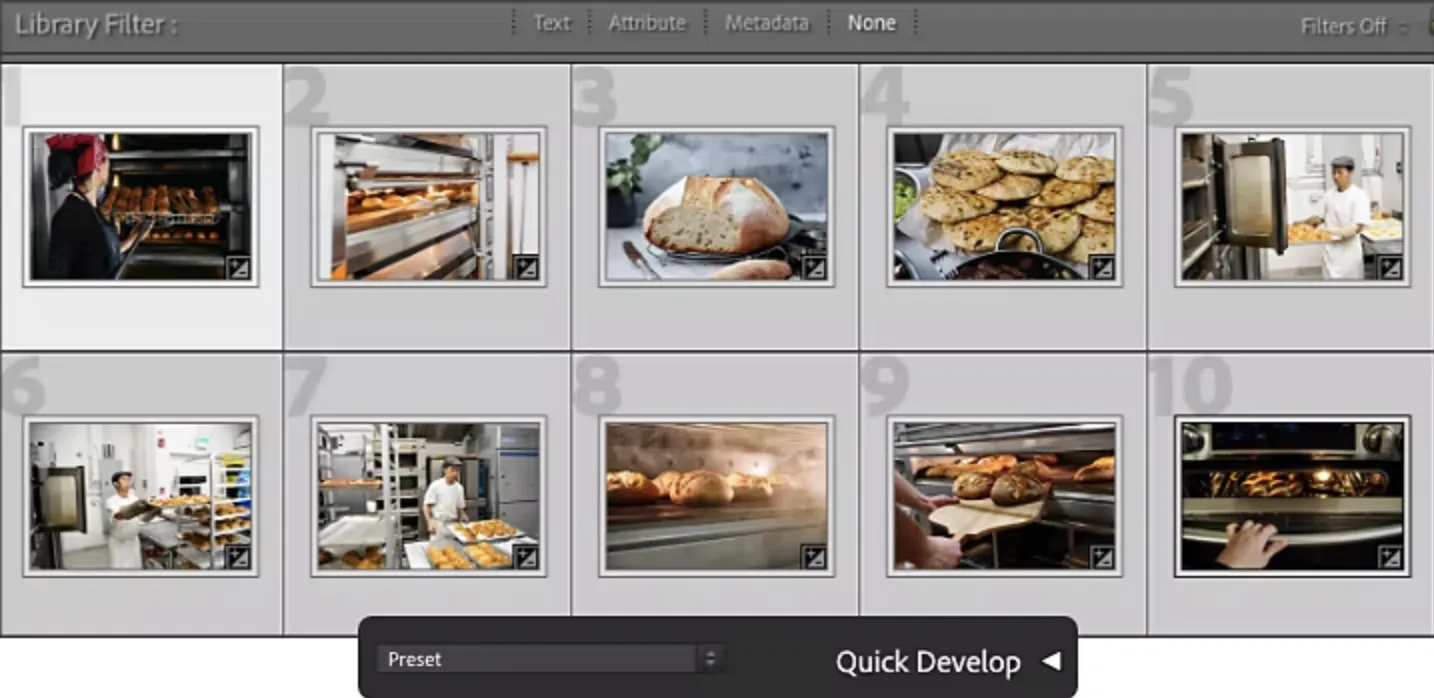Viewport: 1434px width, 698px height.
Task: Select thumbnail of baker opening oven door
Action: (1291, 206)
